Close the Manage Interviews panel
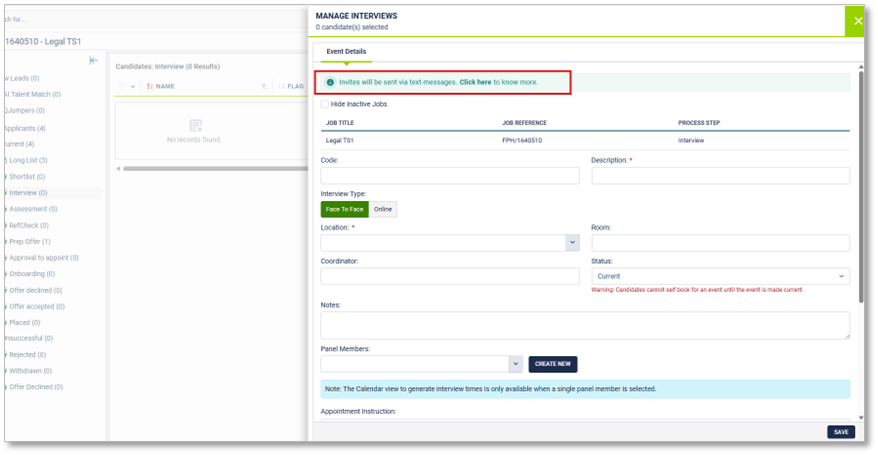Image resolution: width=878 pixels, height=455 pixels. click(x=856, y=21)
